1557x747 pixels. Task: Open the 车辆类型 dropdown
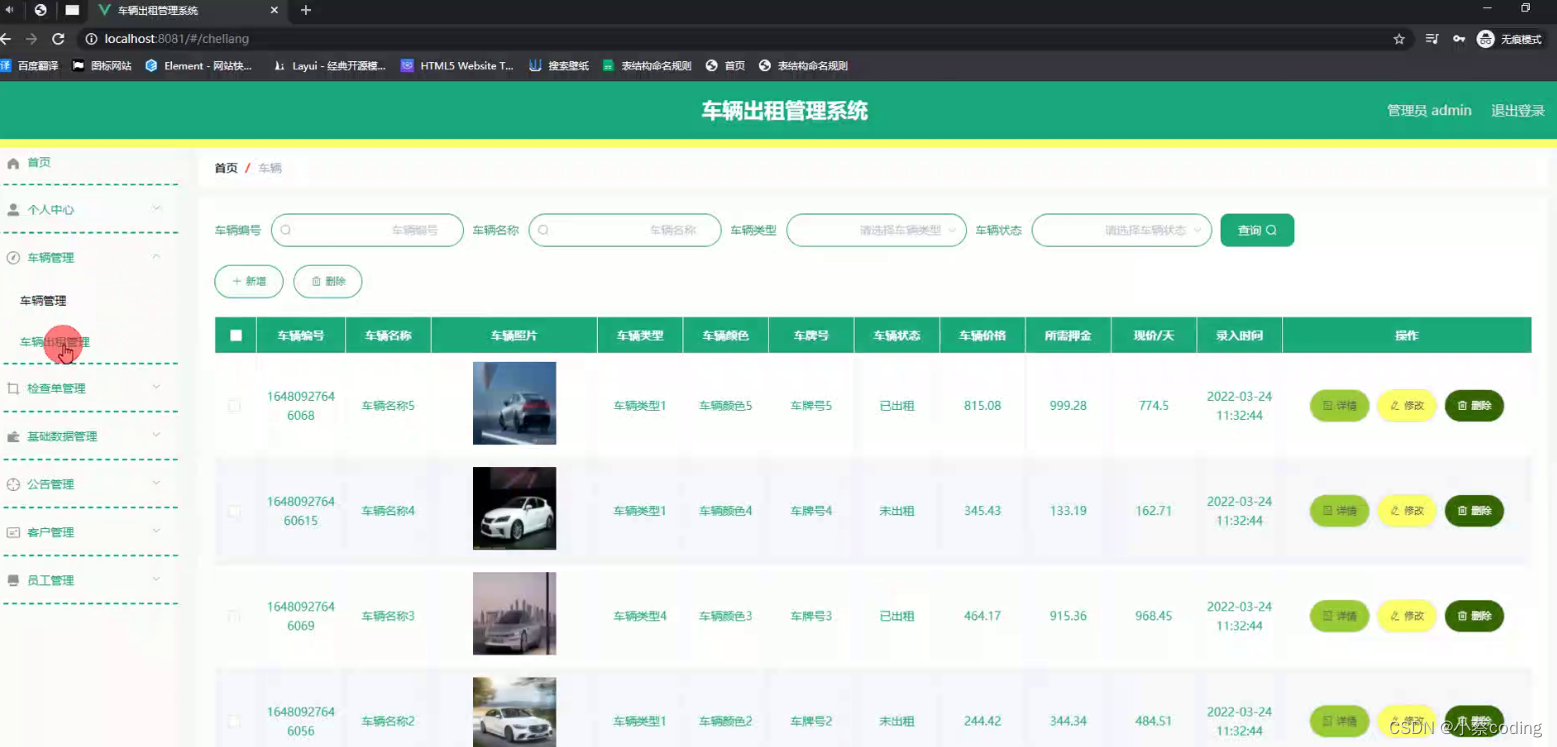coord(875,230)
